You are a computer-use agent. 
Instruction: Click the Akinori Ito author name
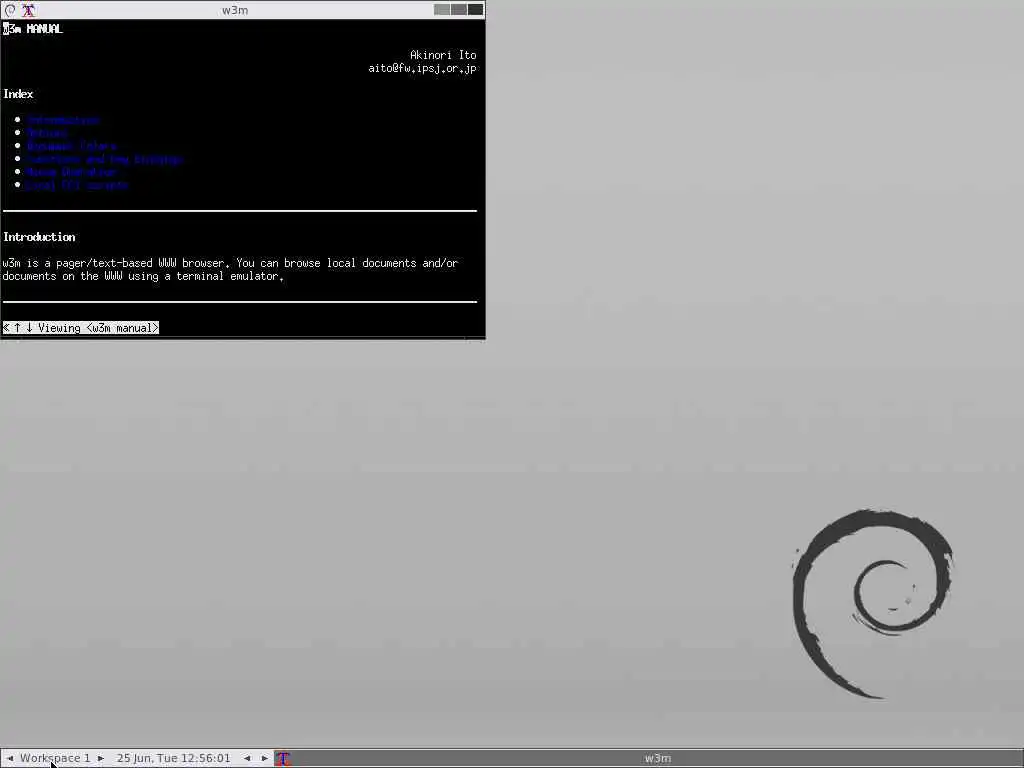pos(443,55)
